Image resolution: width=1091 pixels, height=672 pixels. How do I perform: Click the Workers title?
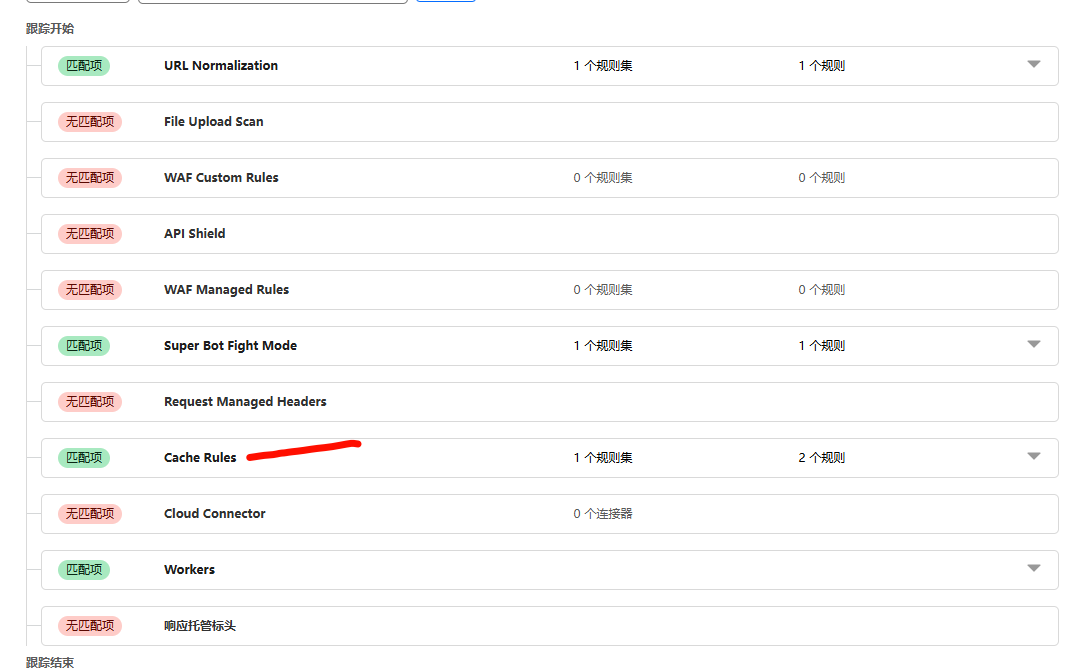[x=189, y=570]
